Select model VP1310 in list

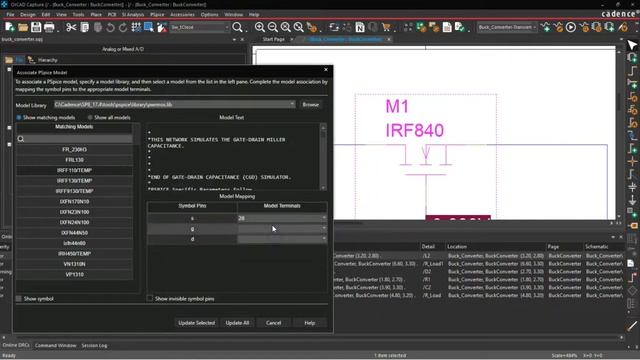pos(74,275)
